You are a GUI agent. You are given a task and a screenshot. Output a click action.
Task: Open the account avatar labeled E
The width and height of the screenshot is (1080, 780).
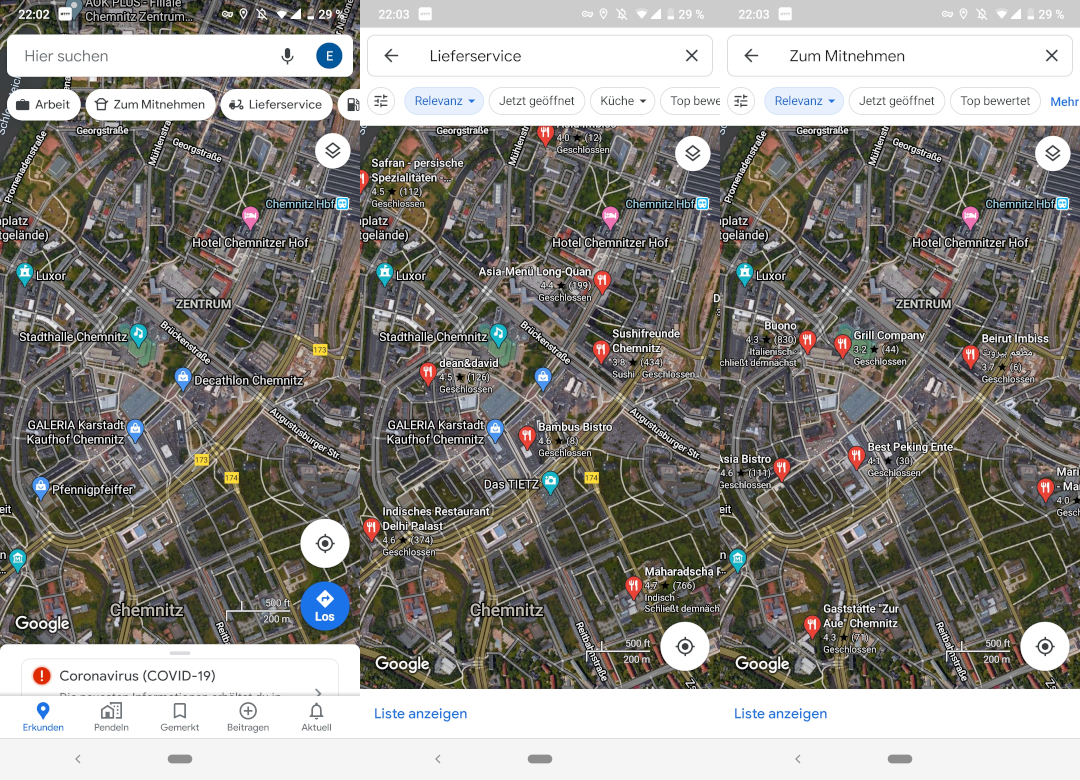pyautogui.click(x=329, y=56)
